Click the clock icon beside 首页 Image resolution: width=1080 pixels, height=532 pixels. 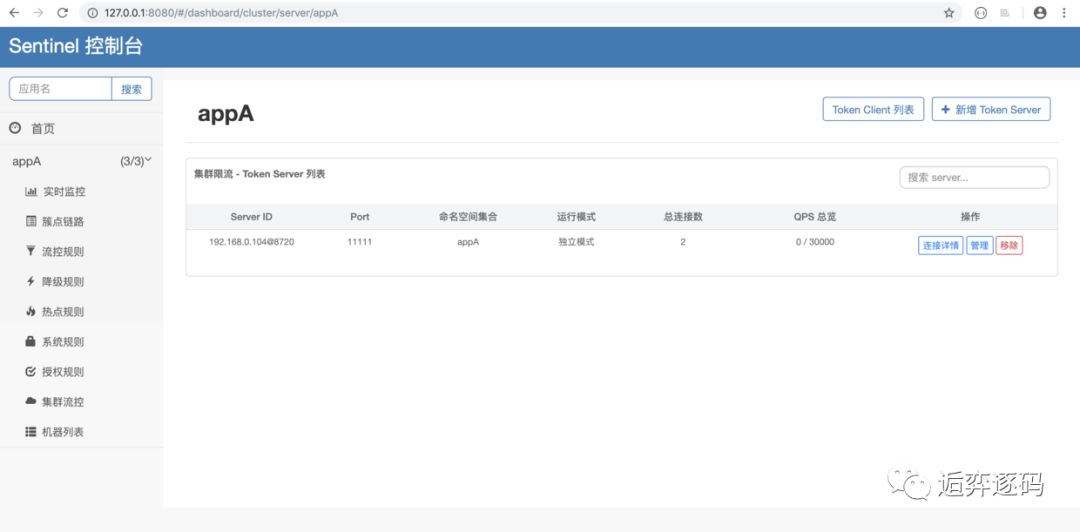coord(15,128)
